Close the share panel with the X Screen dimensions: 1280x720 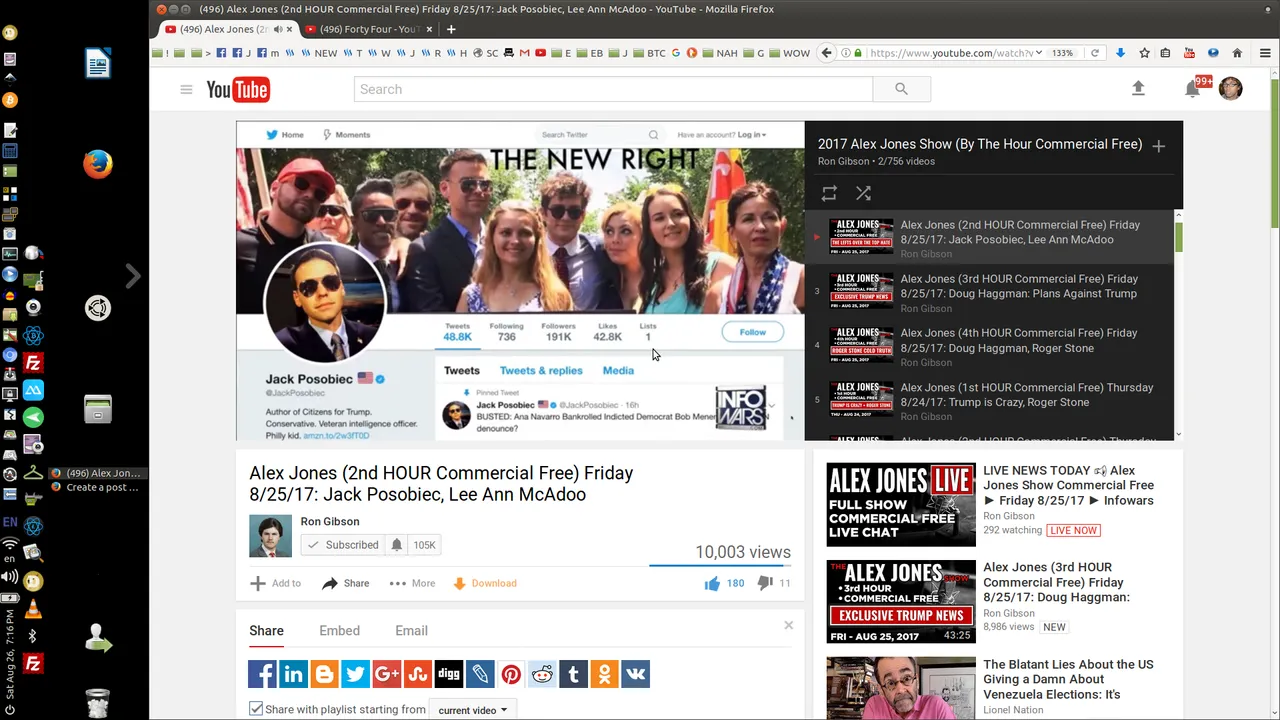788,626
